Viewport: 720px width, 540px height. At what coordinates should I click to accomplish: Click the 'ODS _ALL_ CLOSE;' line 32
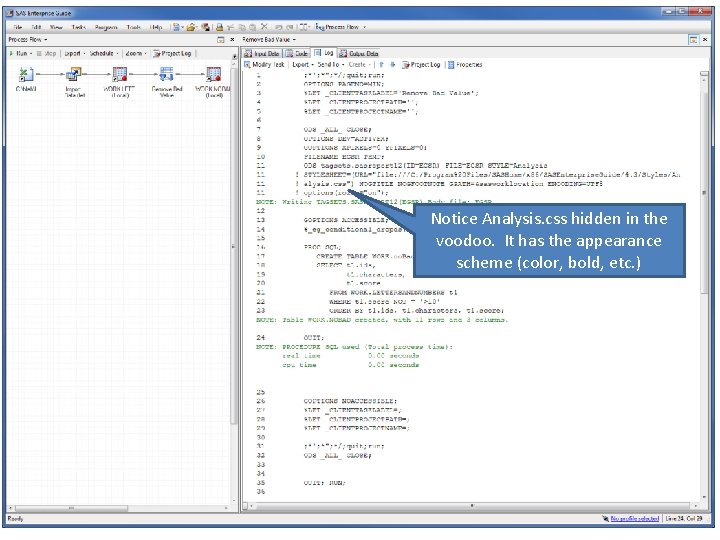[338, 456]
